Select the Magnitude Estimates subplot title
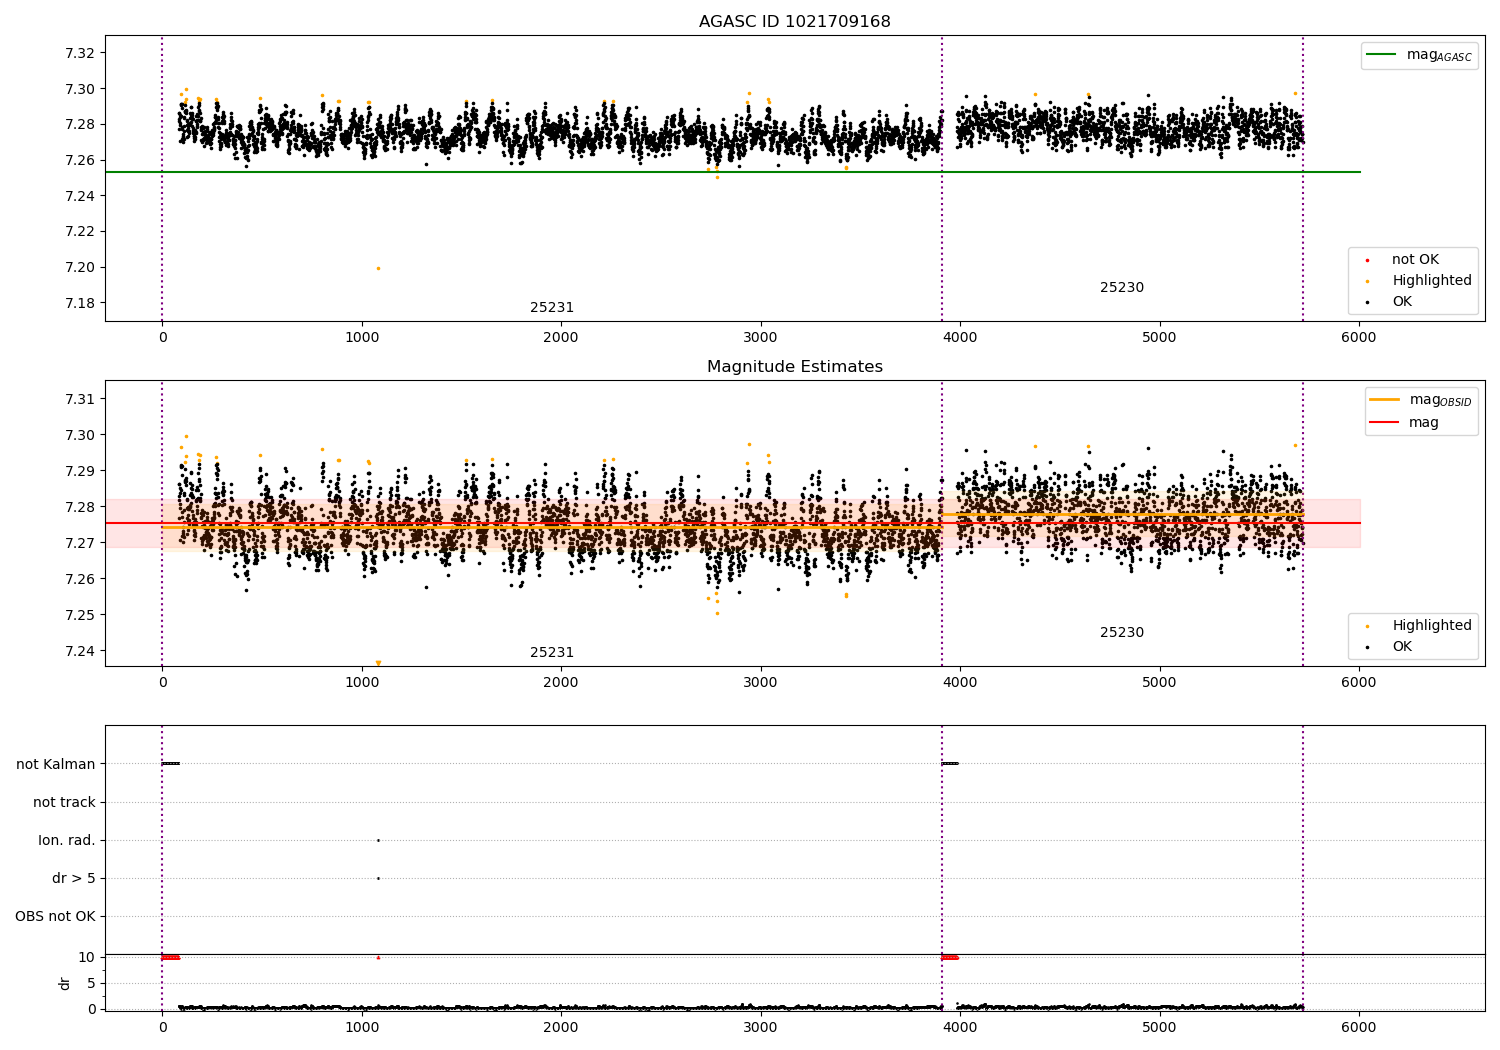 [x=794, y=367]
